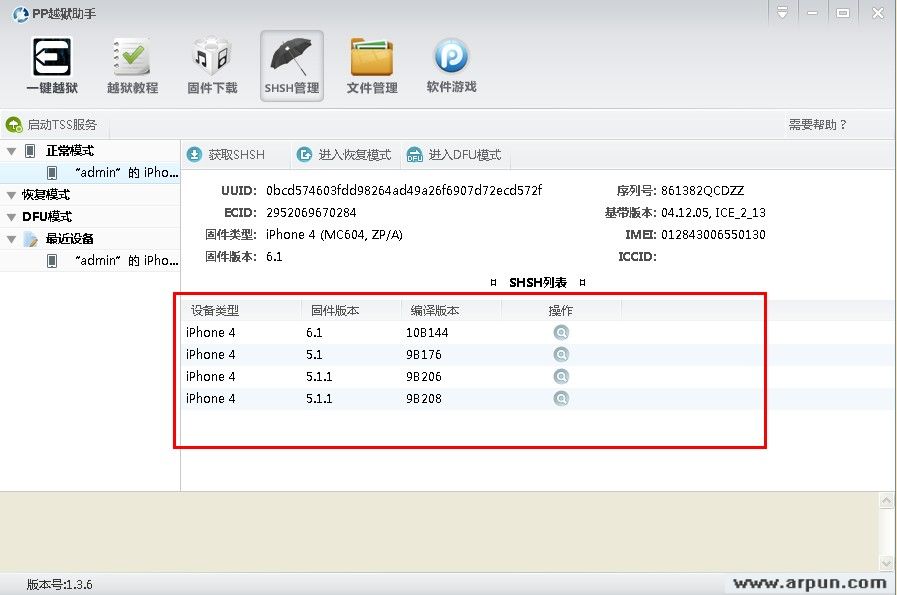Click 进入DFU模式 button
Viewport: 897px width, 595px height.
point(454,154)
